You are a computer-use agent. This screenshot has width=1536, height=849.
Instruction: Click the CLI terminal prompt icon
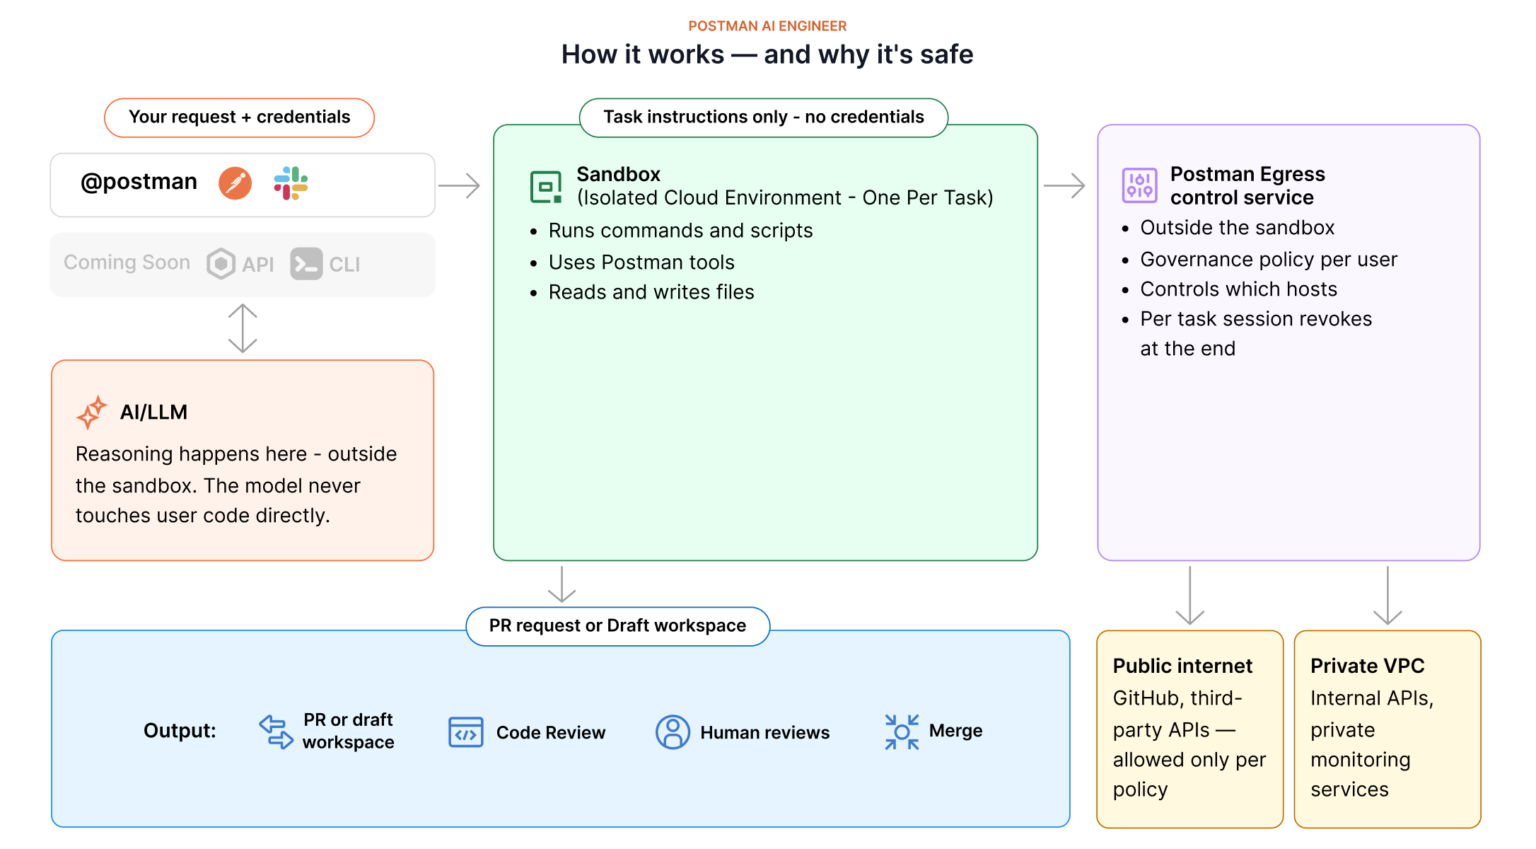pyautogui.click(x=306, y=263)
